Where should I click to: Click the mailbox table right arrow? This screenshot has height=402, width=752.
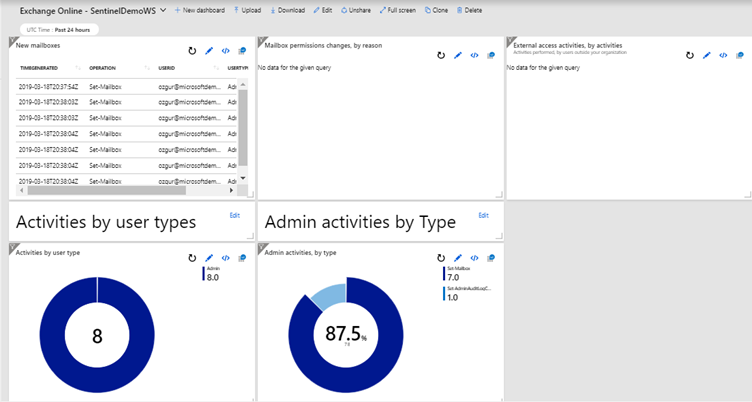(x=231, y=190)
